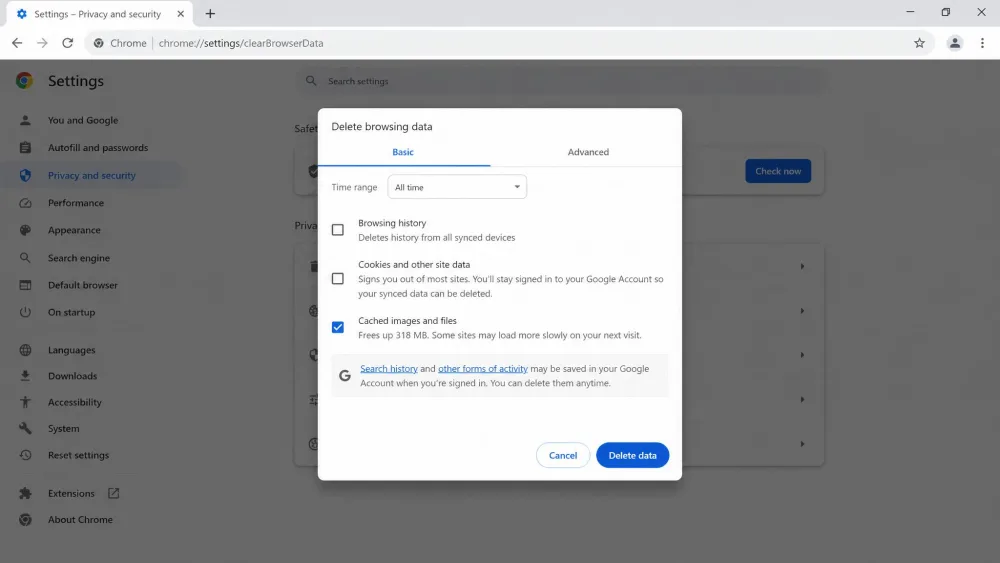The width and height of the screenshot is (1000, 563).
Task: Click the address bar URL
Action: pyautogui.click(x=241, y=43)
